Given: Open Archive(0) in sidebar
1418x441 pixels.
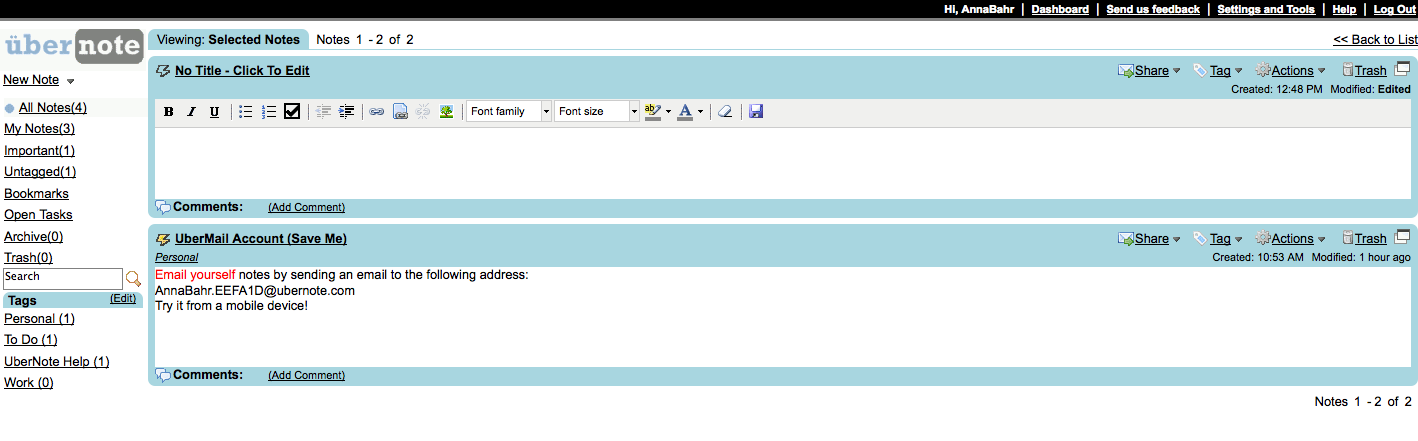Looking at the screenshot, I should [x=33, y=237].
